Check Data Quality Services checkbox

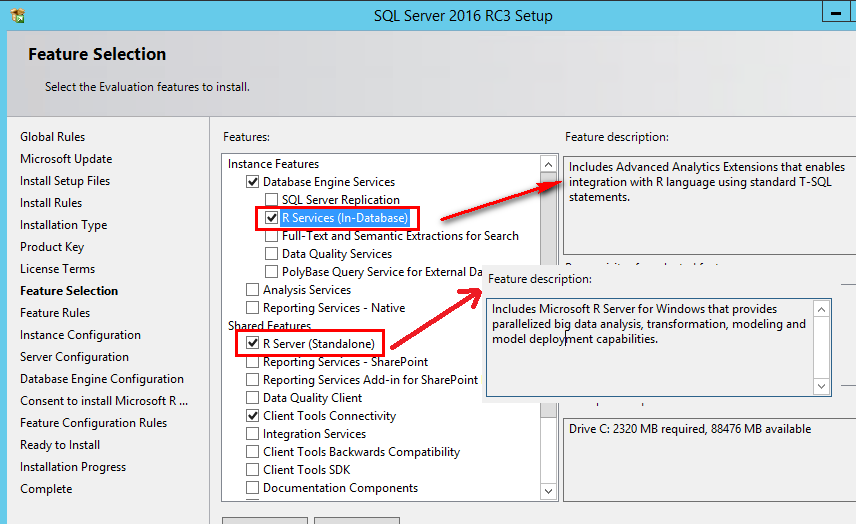pos(271,254)
